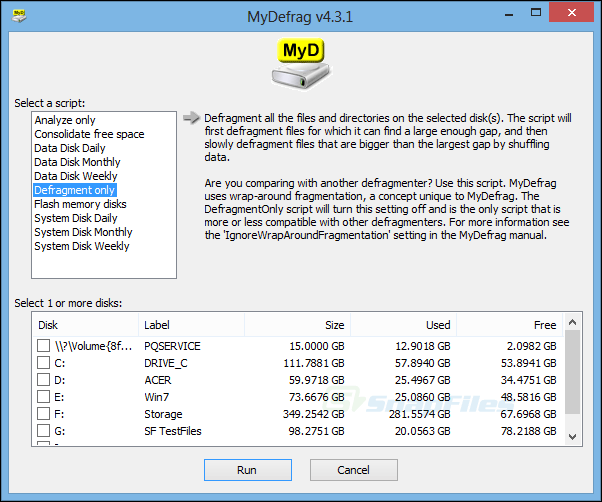Click the 349.2542 GB size value
Image resolution: width=602 pixels, height=502 pixels.
[314, 414]
